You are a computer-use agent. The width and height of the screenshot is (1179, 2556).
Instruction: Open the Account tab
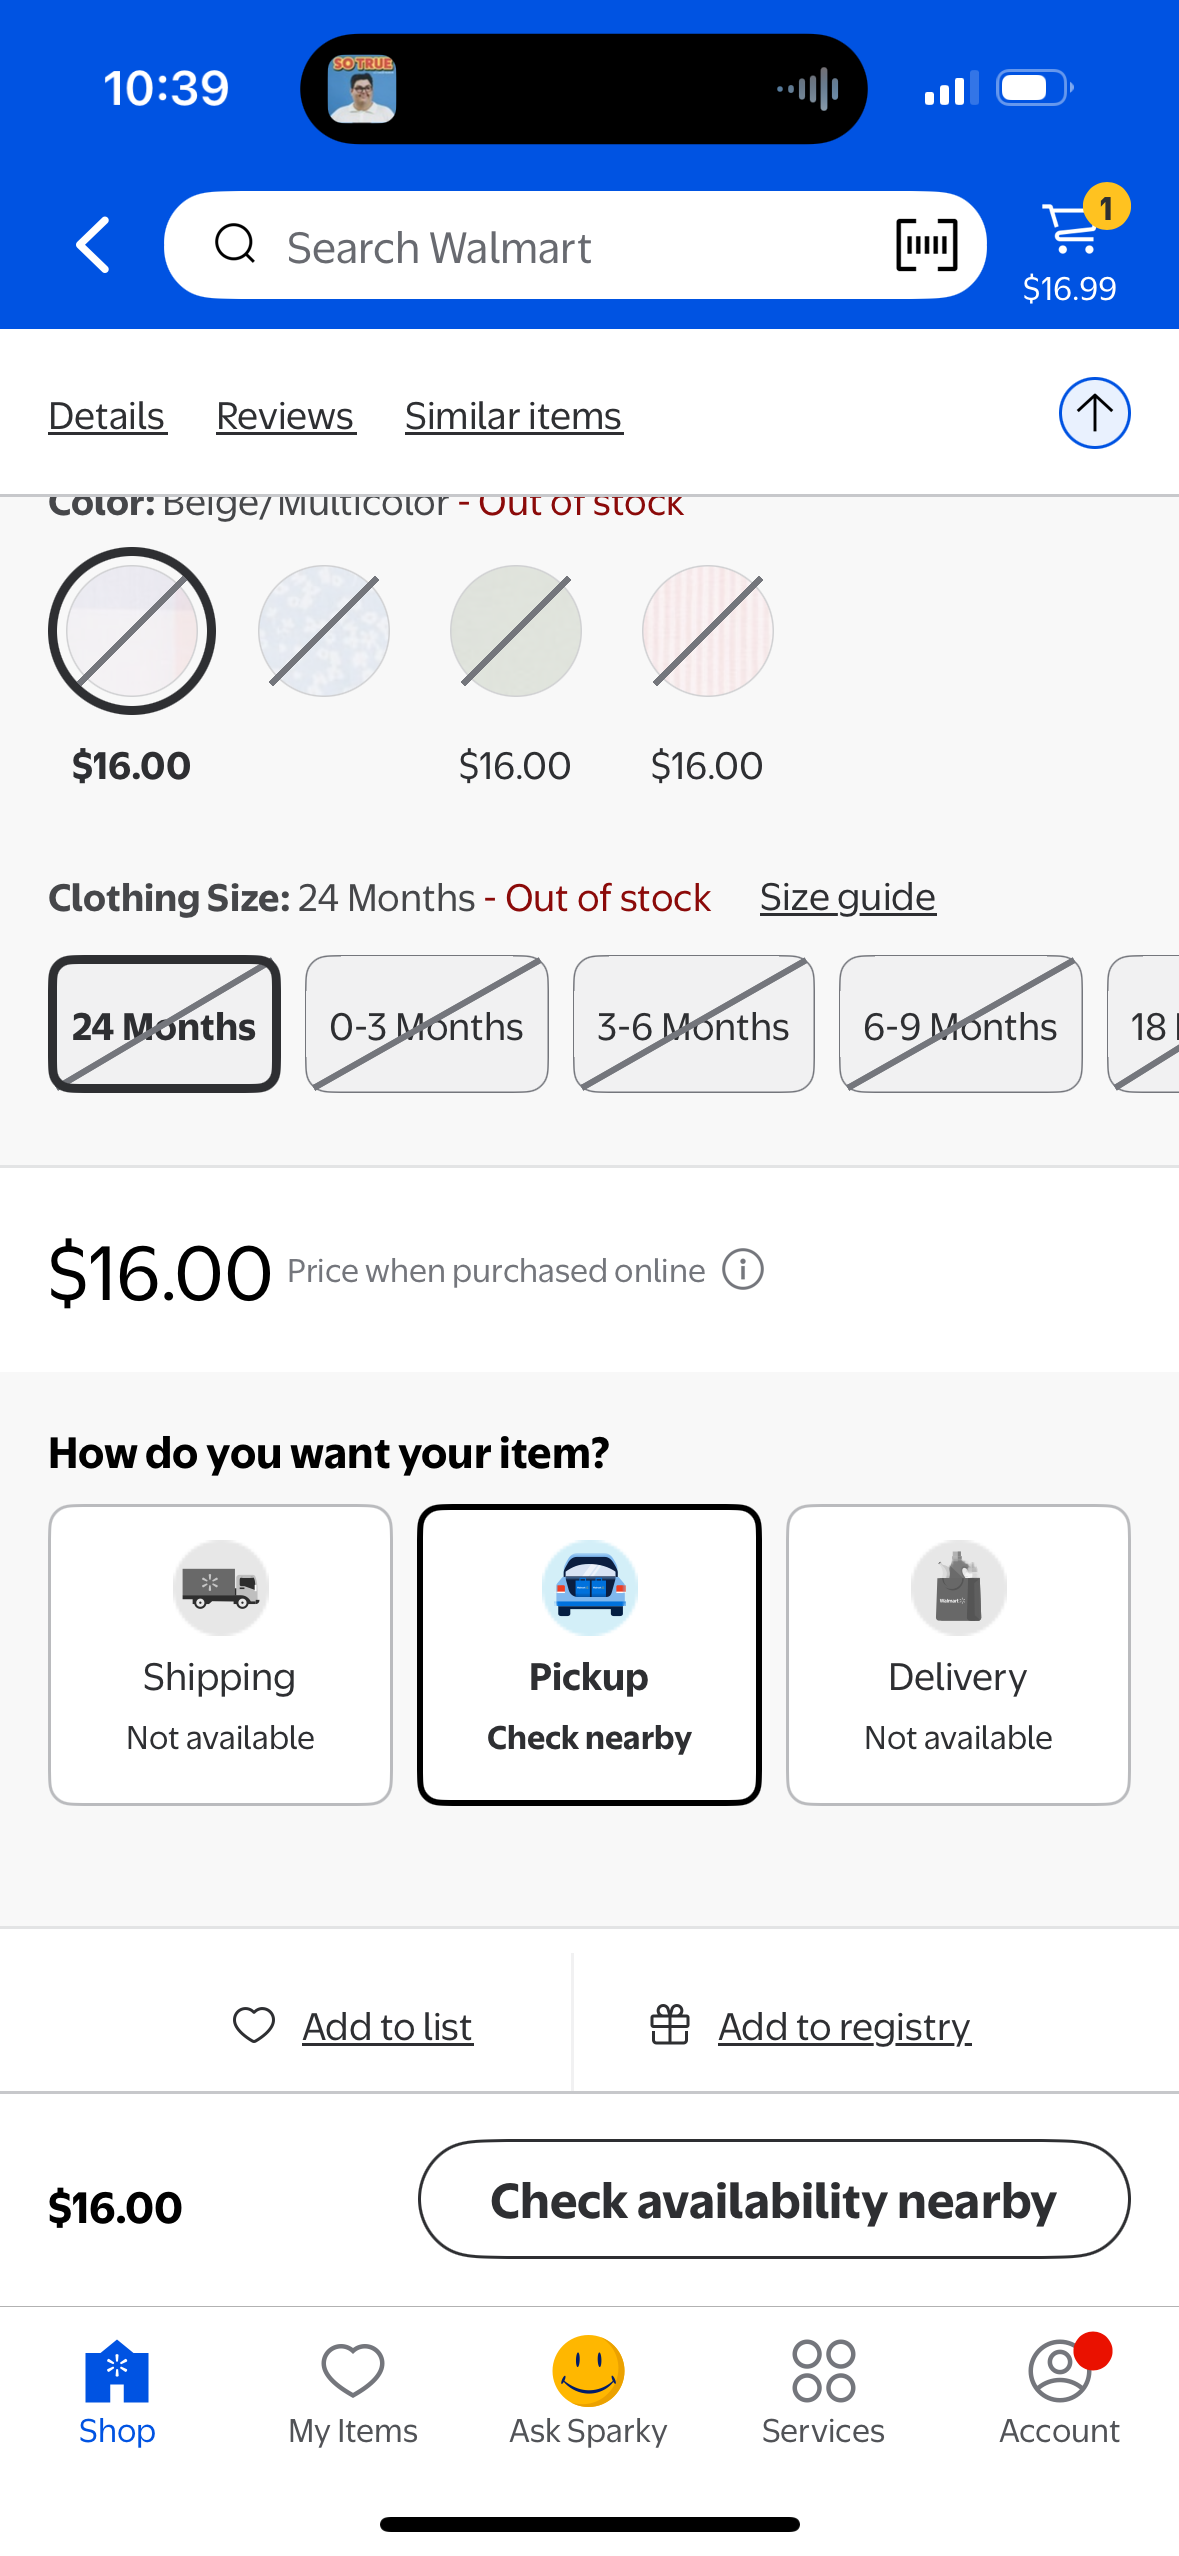coord(1059,2391)
